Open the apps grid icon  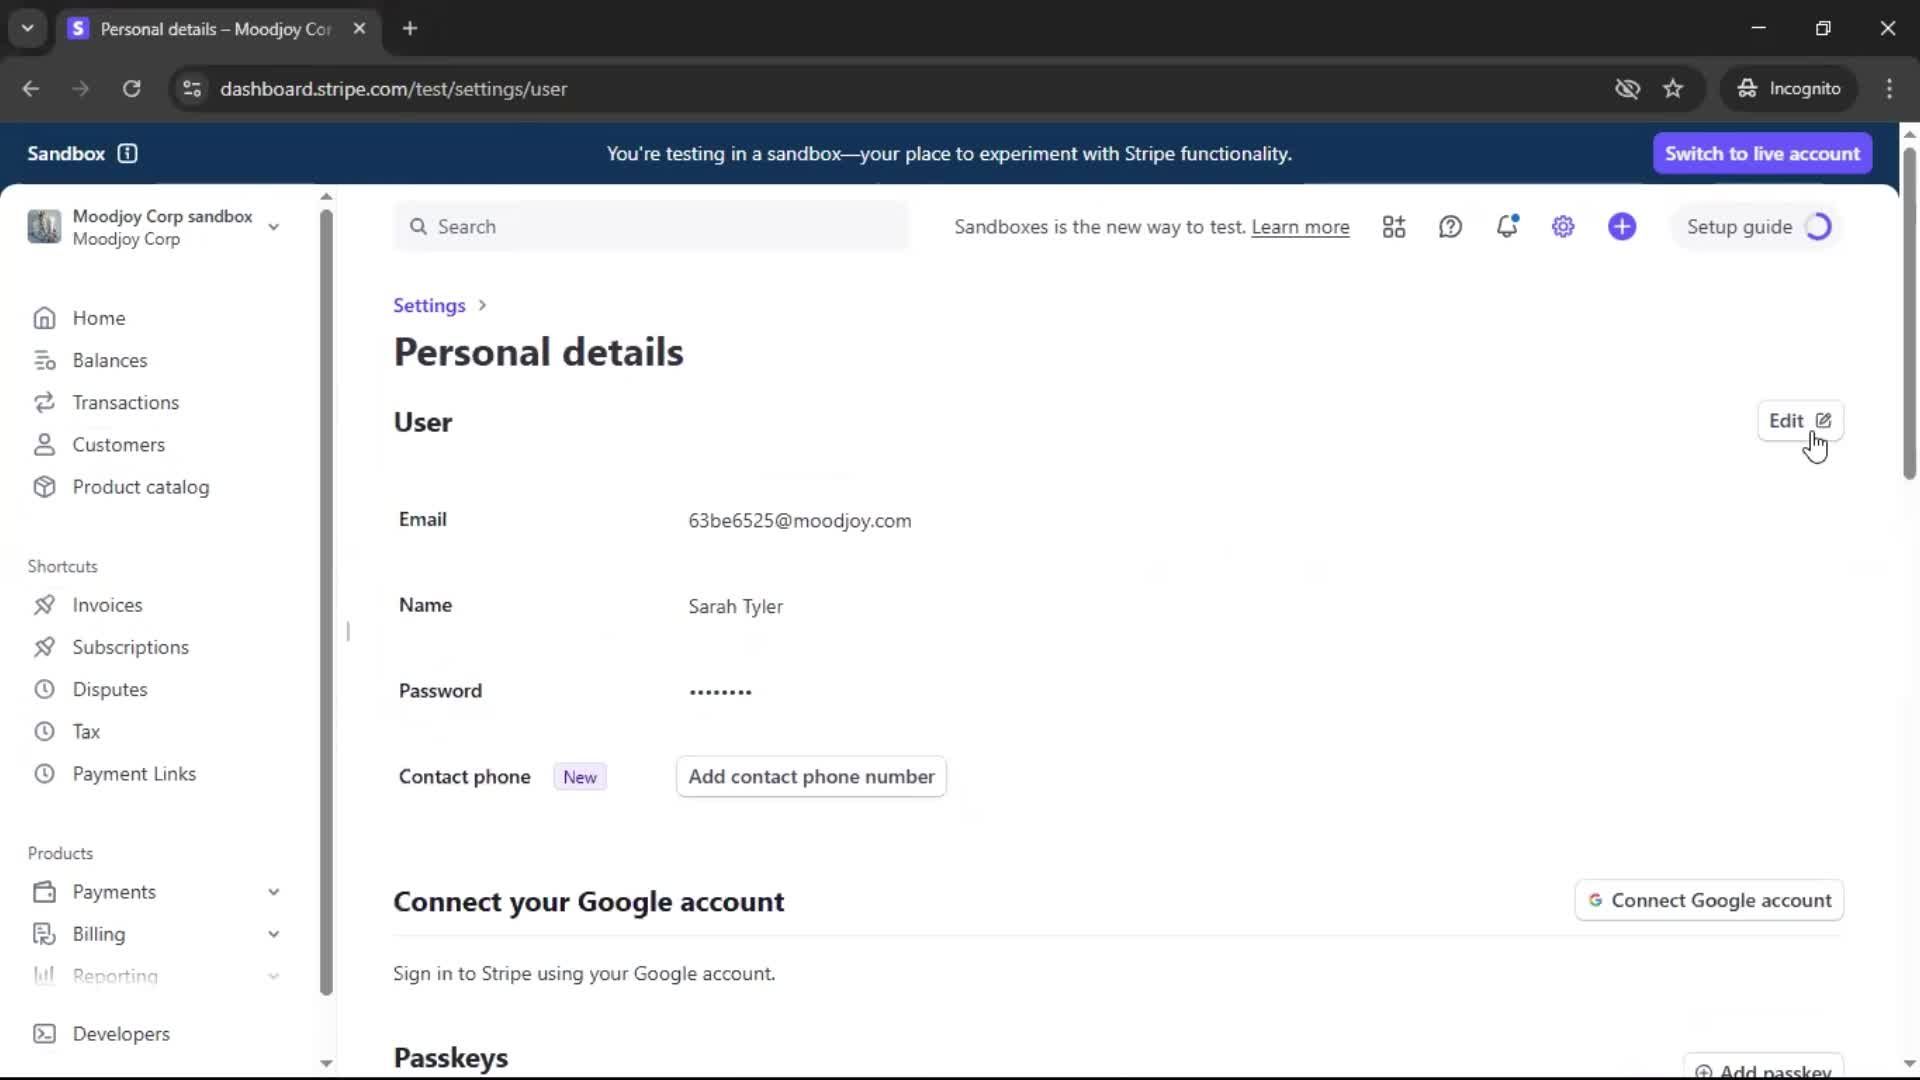point(1394,227)
